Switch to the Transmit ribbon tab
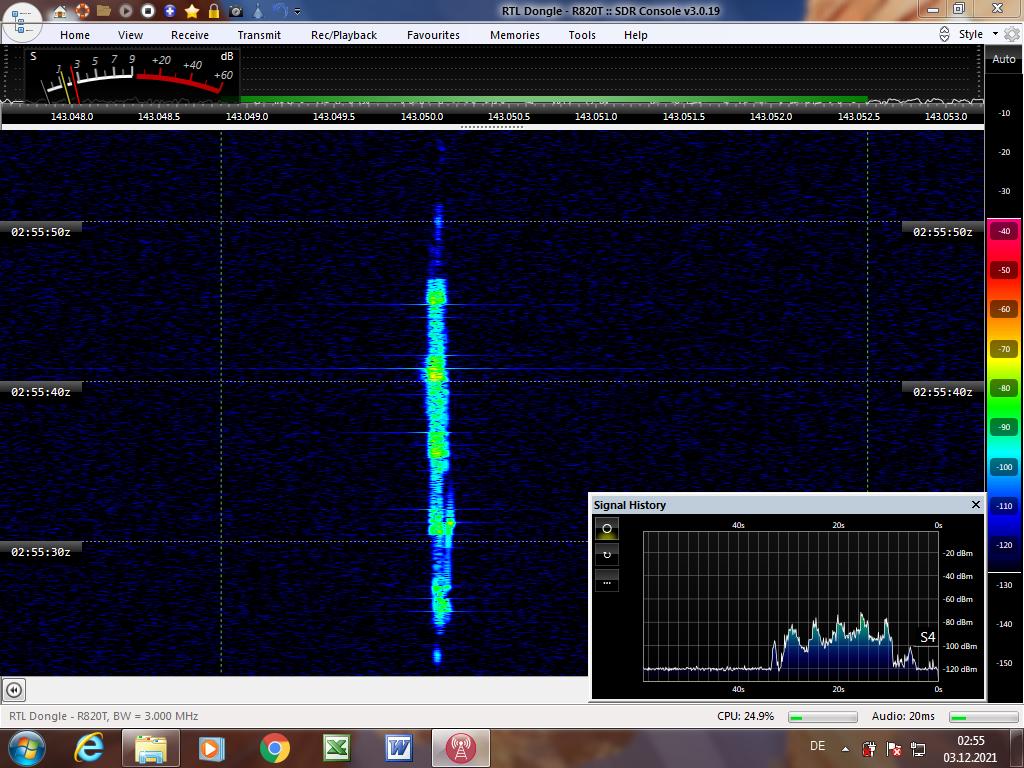The width and height of the screenshot is (1024, 768). [259, 35]
